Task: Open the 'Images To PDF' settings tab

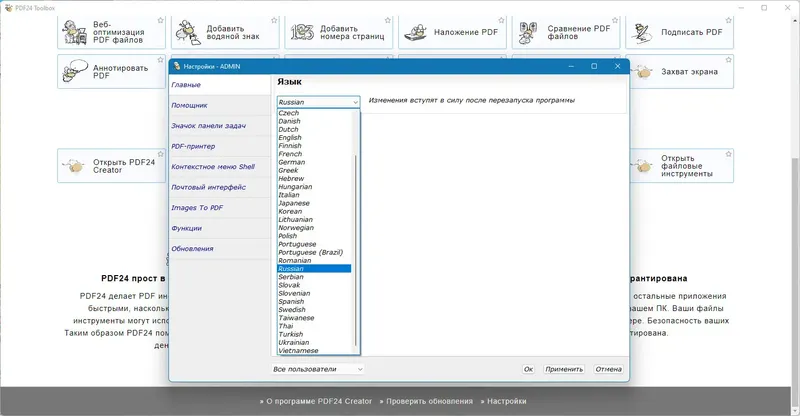Action: pos(220,208)
